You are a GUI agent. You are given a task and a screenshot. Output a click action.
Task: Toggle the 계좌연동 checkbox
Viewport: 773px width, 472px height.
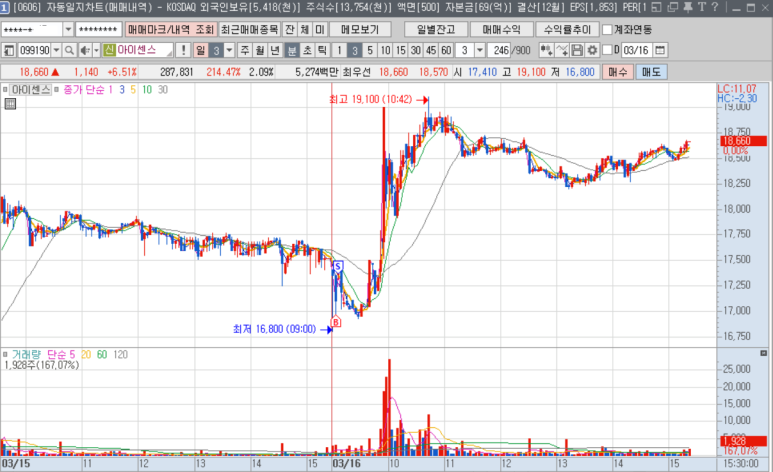click(x=607, y=30)
